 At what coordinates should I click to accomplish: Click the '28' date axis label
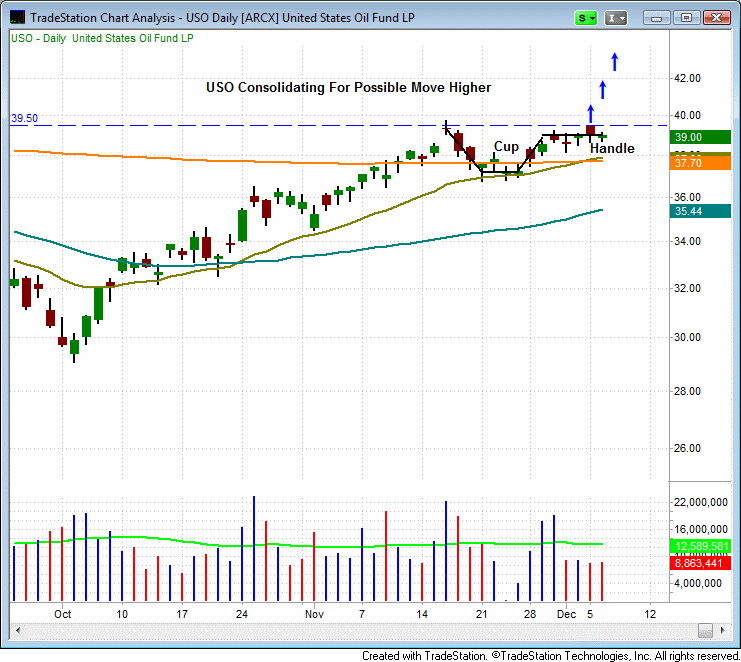(530, 614)
